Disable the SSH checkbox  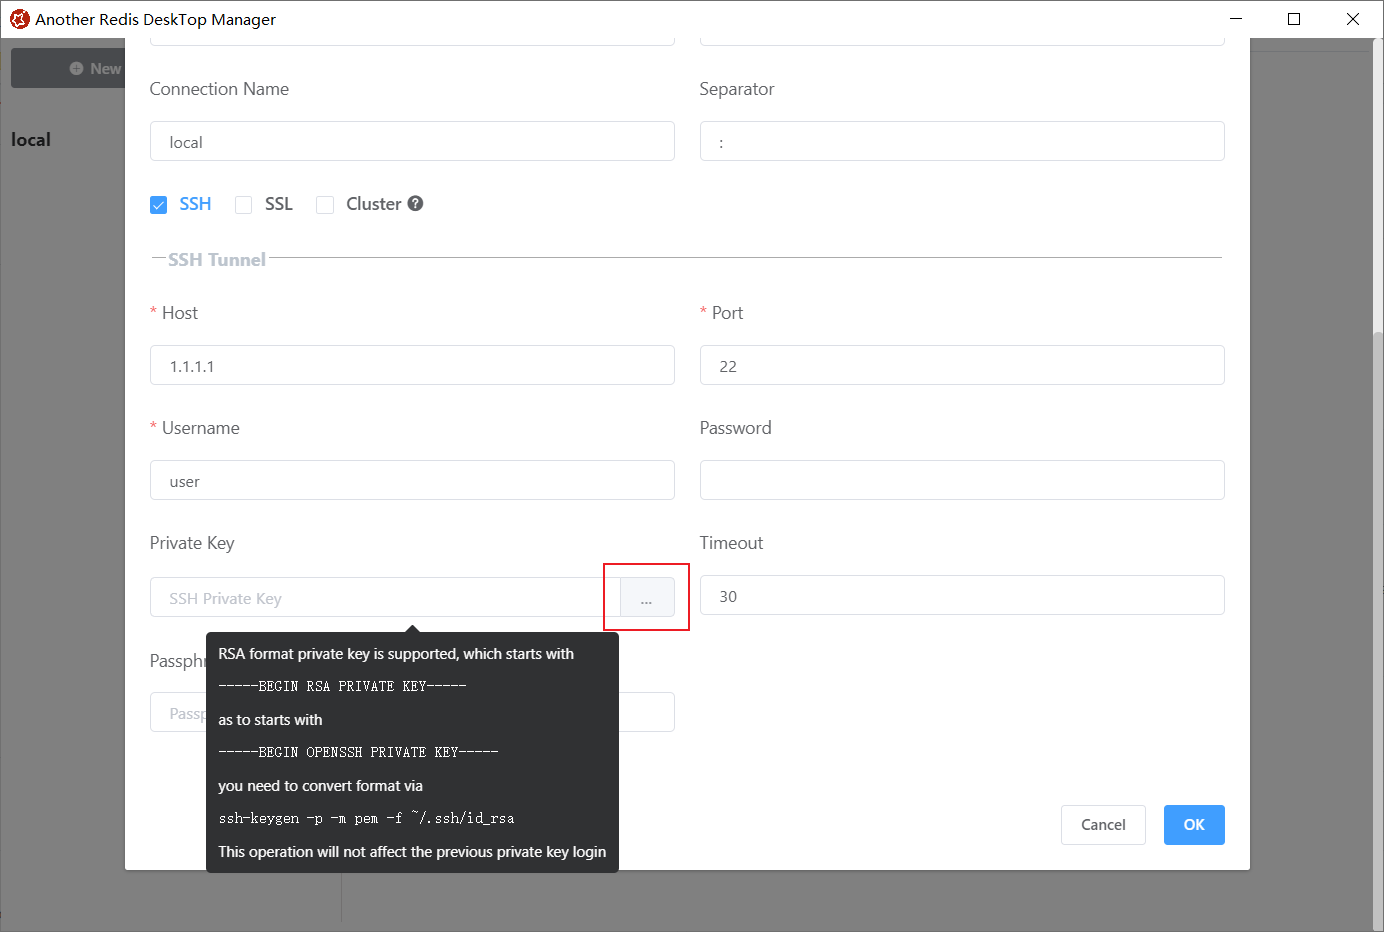coord(158,204)
